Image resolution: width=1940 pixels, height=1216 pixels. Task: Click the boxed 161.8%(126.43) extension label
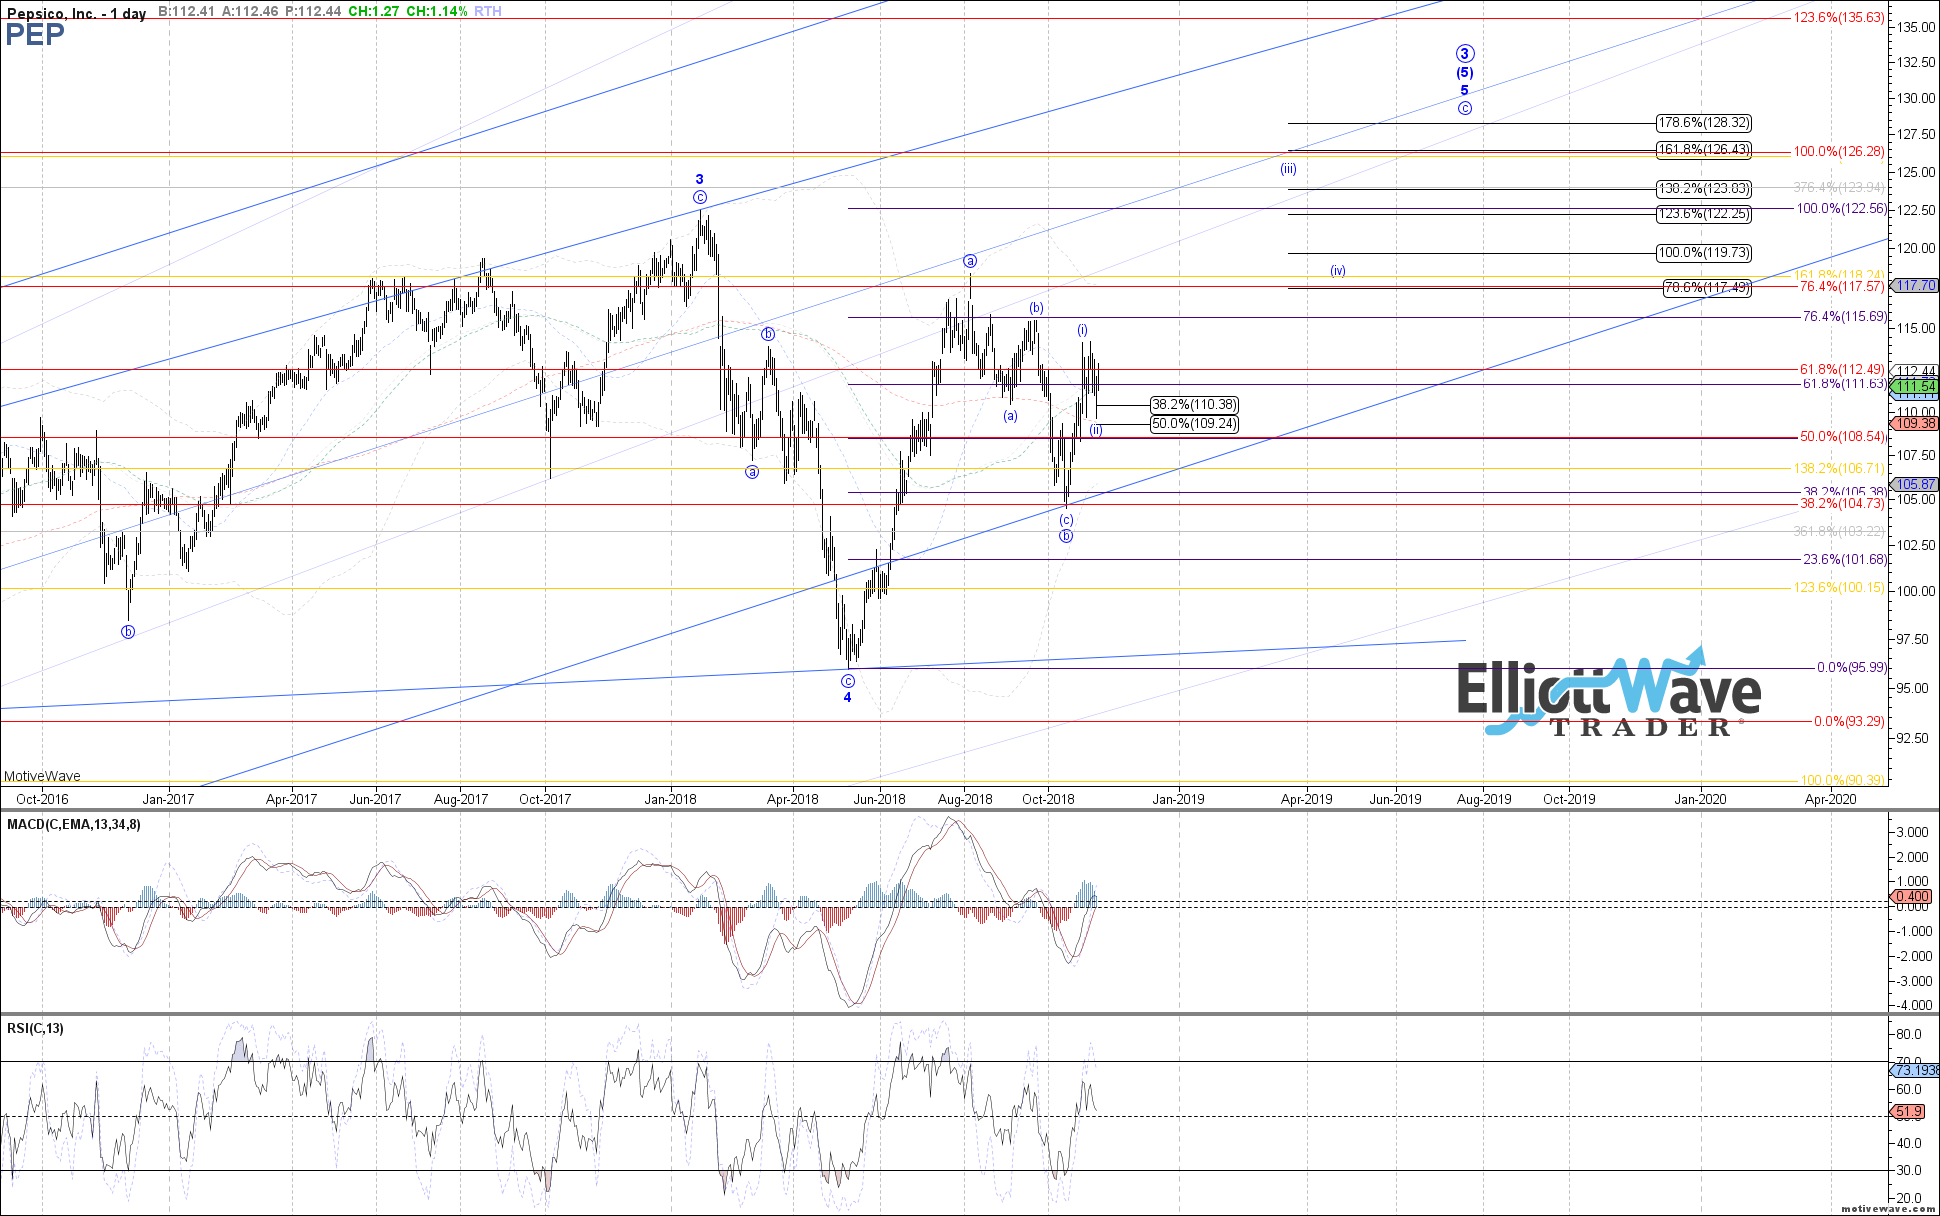tap(1704, 150)
